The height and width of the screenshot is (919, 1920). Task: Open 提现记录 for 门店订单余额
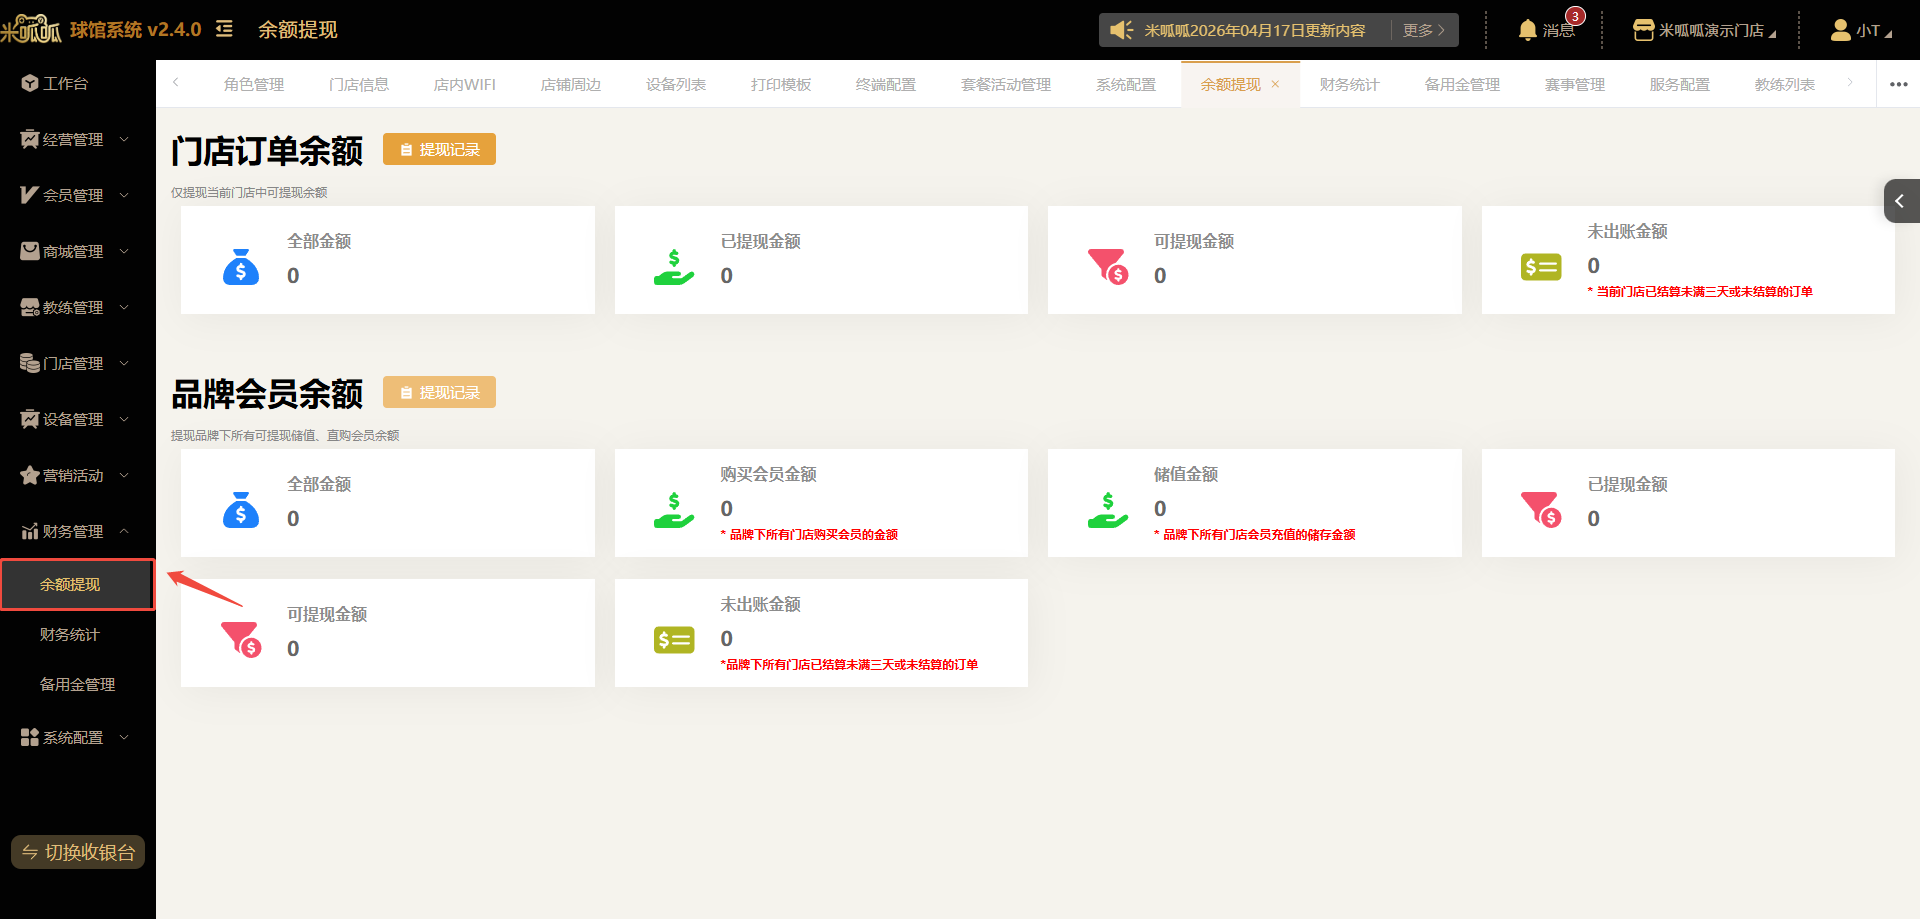[440, 149]
